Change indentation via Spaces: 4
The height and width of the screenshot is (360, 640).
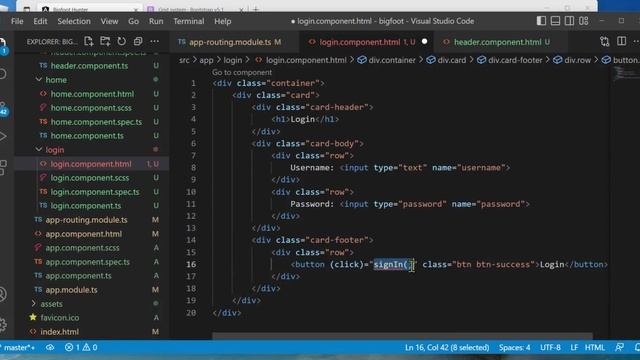(514, 347)
